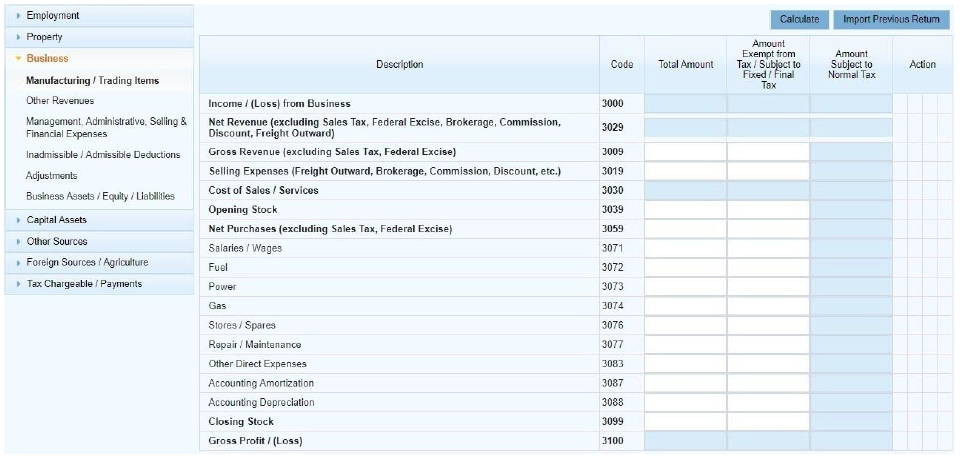The height and width of the screenshot is (460, 961).
Task: Click exempt amount field for Power
Action: point(768,287)
